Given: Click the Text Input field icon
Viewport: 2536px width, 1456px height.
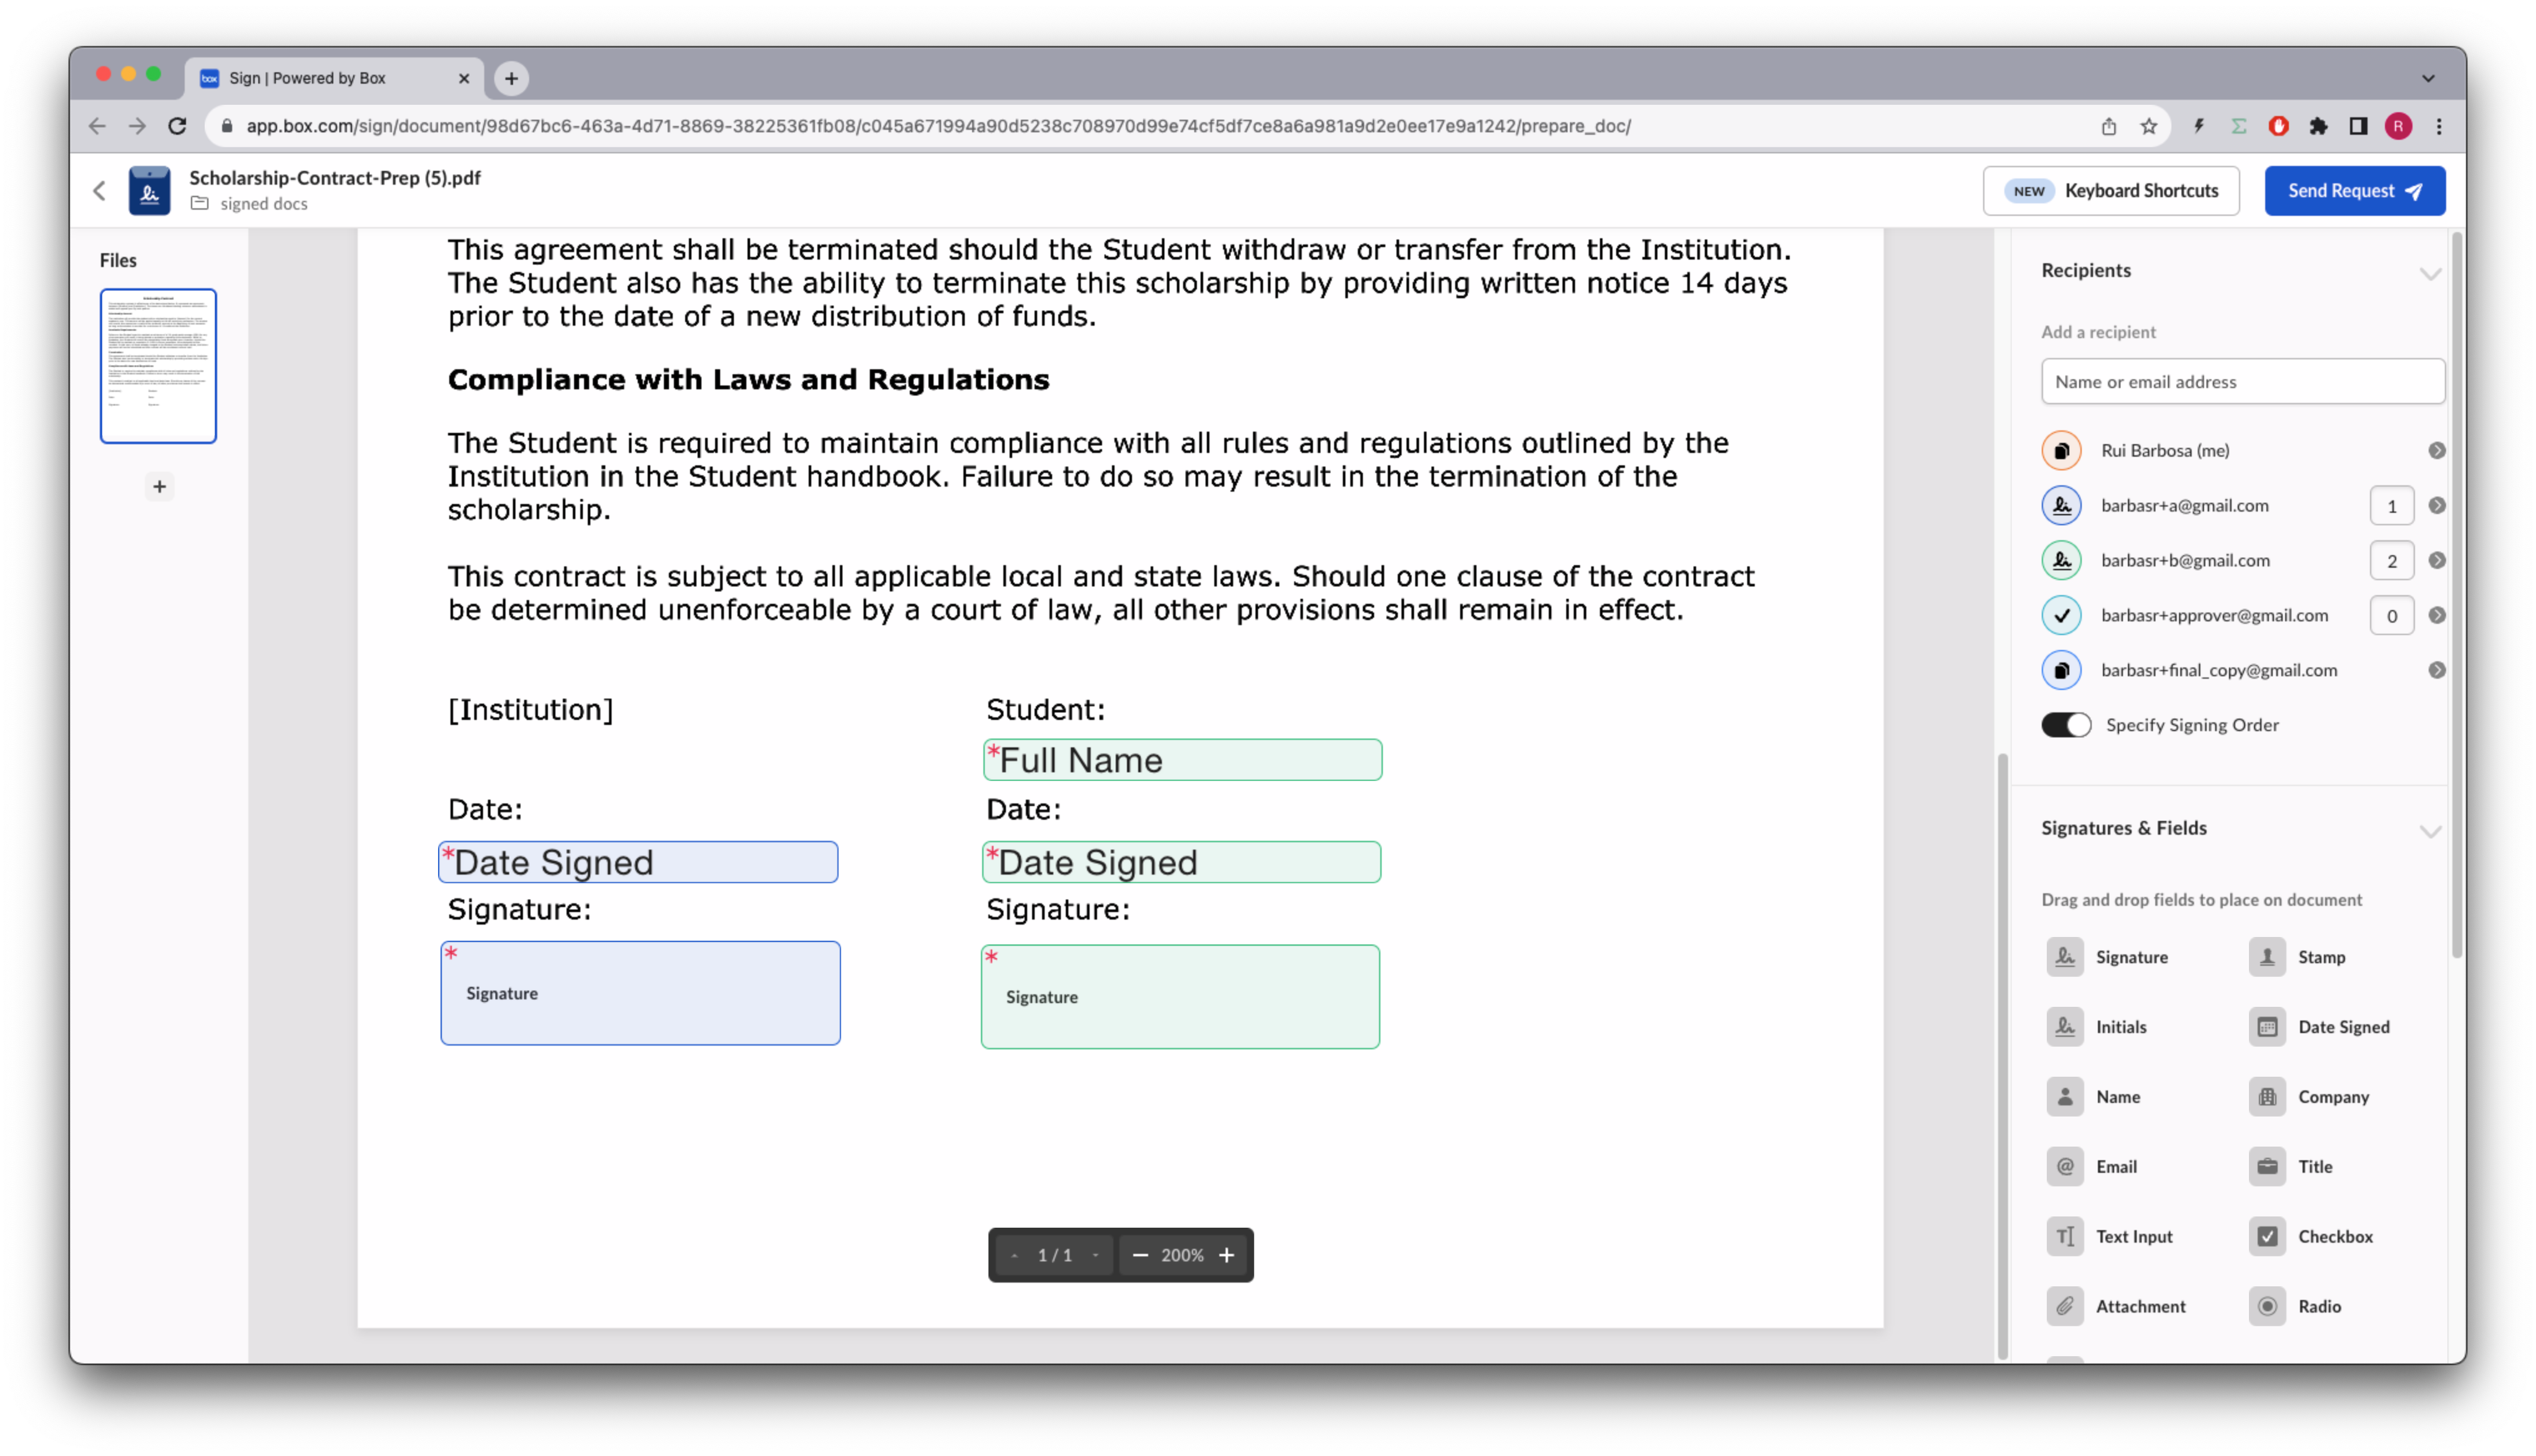Looking at the screenshot, I should 2065,1237.
